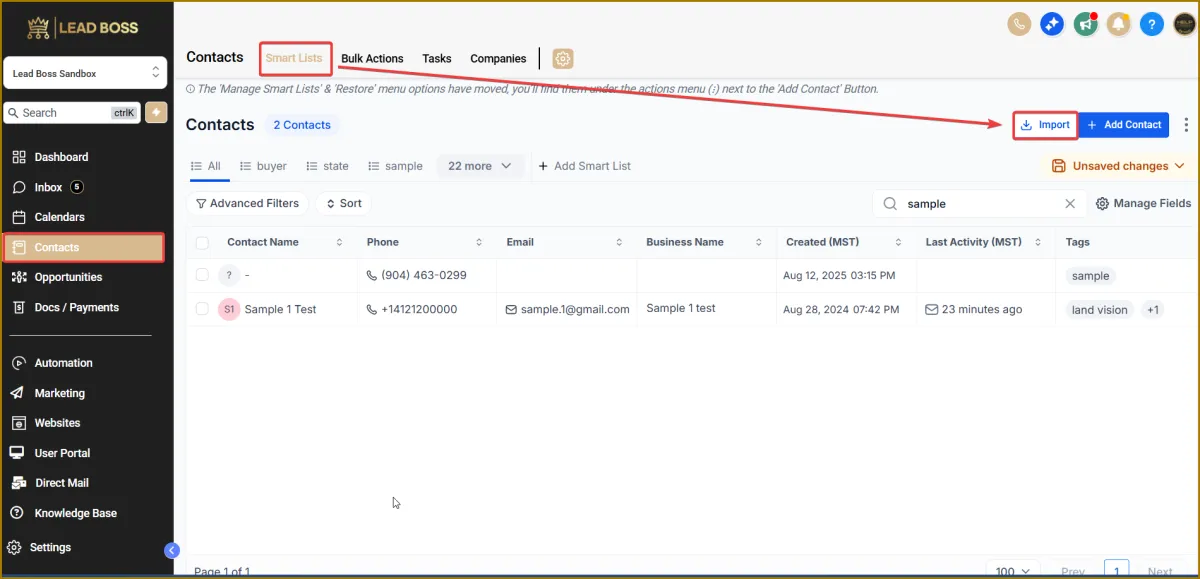This screenshot has width=1200, height=579.
Task: Select the state smart list tab
Action: tap(327, 166)
